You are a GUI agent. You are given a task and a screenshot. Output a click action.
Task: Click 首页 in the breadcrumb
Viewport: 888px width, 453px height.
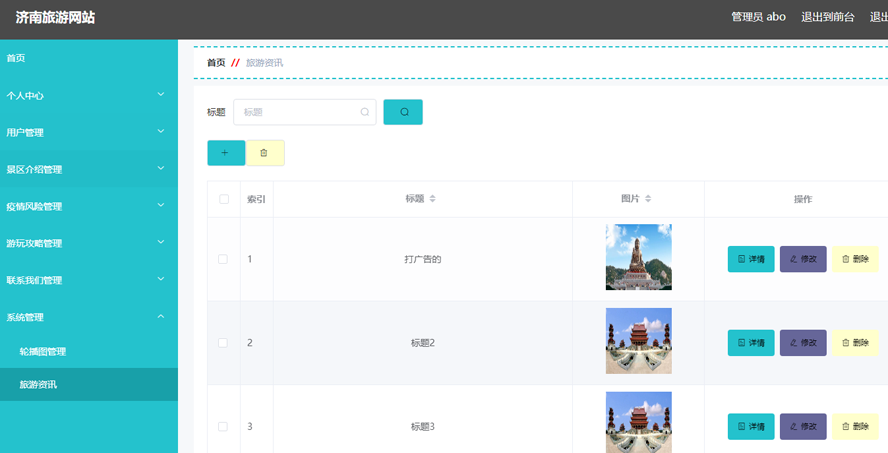(x=216, y=63)
